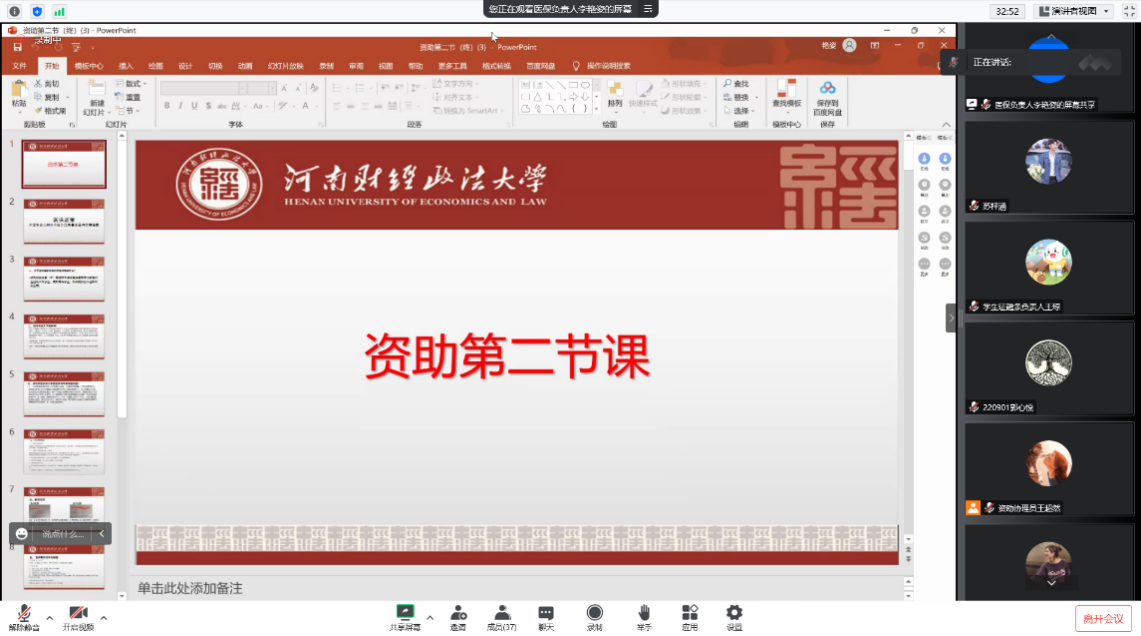Click the Clear Formatting icon
This screenshot has width=1141, height=636.
coord(314,88)
